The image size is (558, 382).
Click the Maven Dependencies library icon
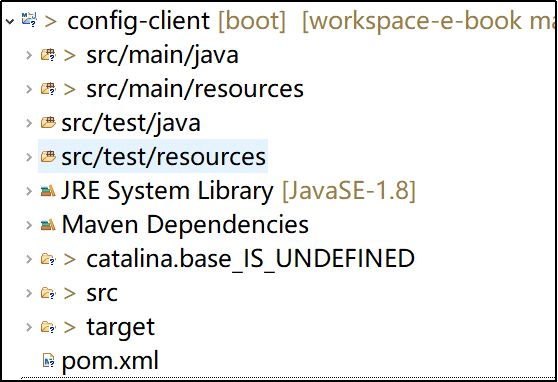[48, 225]
